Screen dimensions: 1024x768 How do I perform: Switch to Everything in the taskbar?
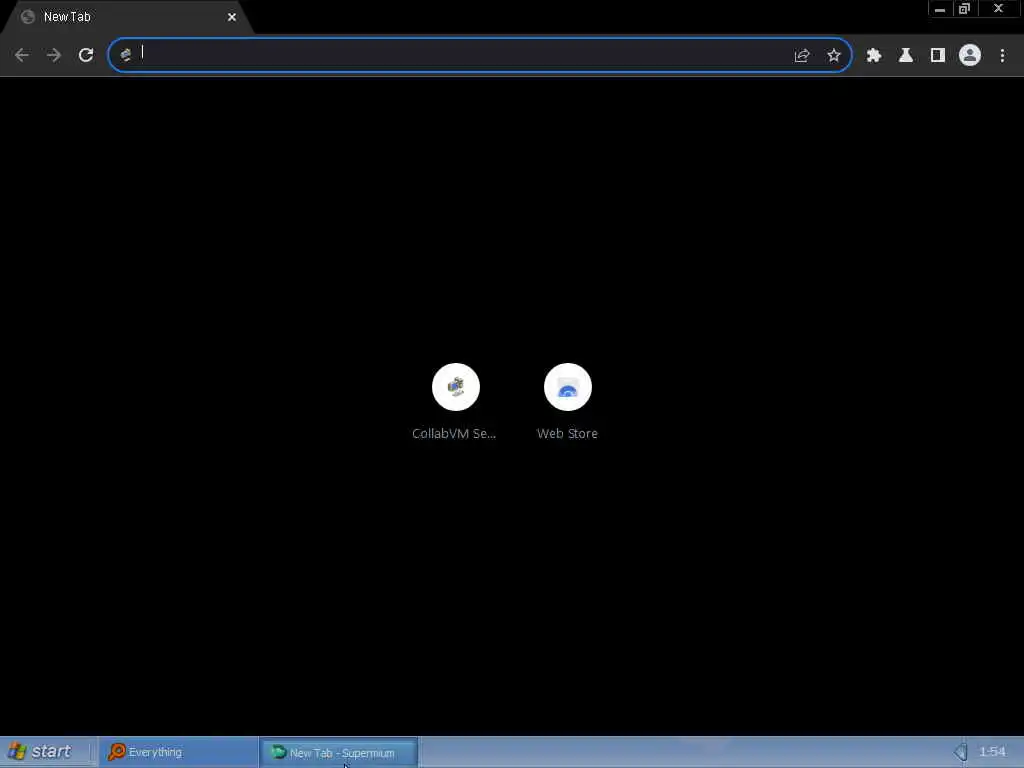178,752
